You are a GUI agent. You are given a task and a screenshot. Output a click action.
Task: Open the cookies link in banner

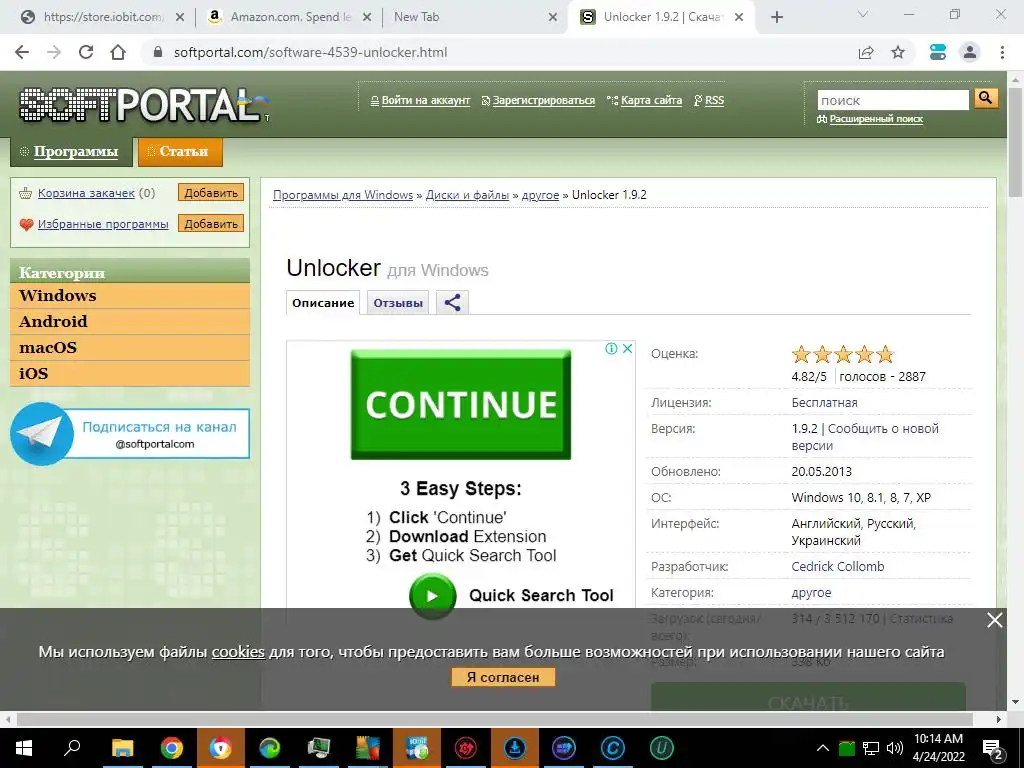click(x=238, y=652)
